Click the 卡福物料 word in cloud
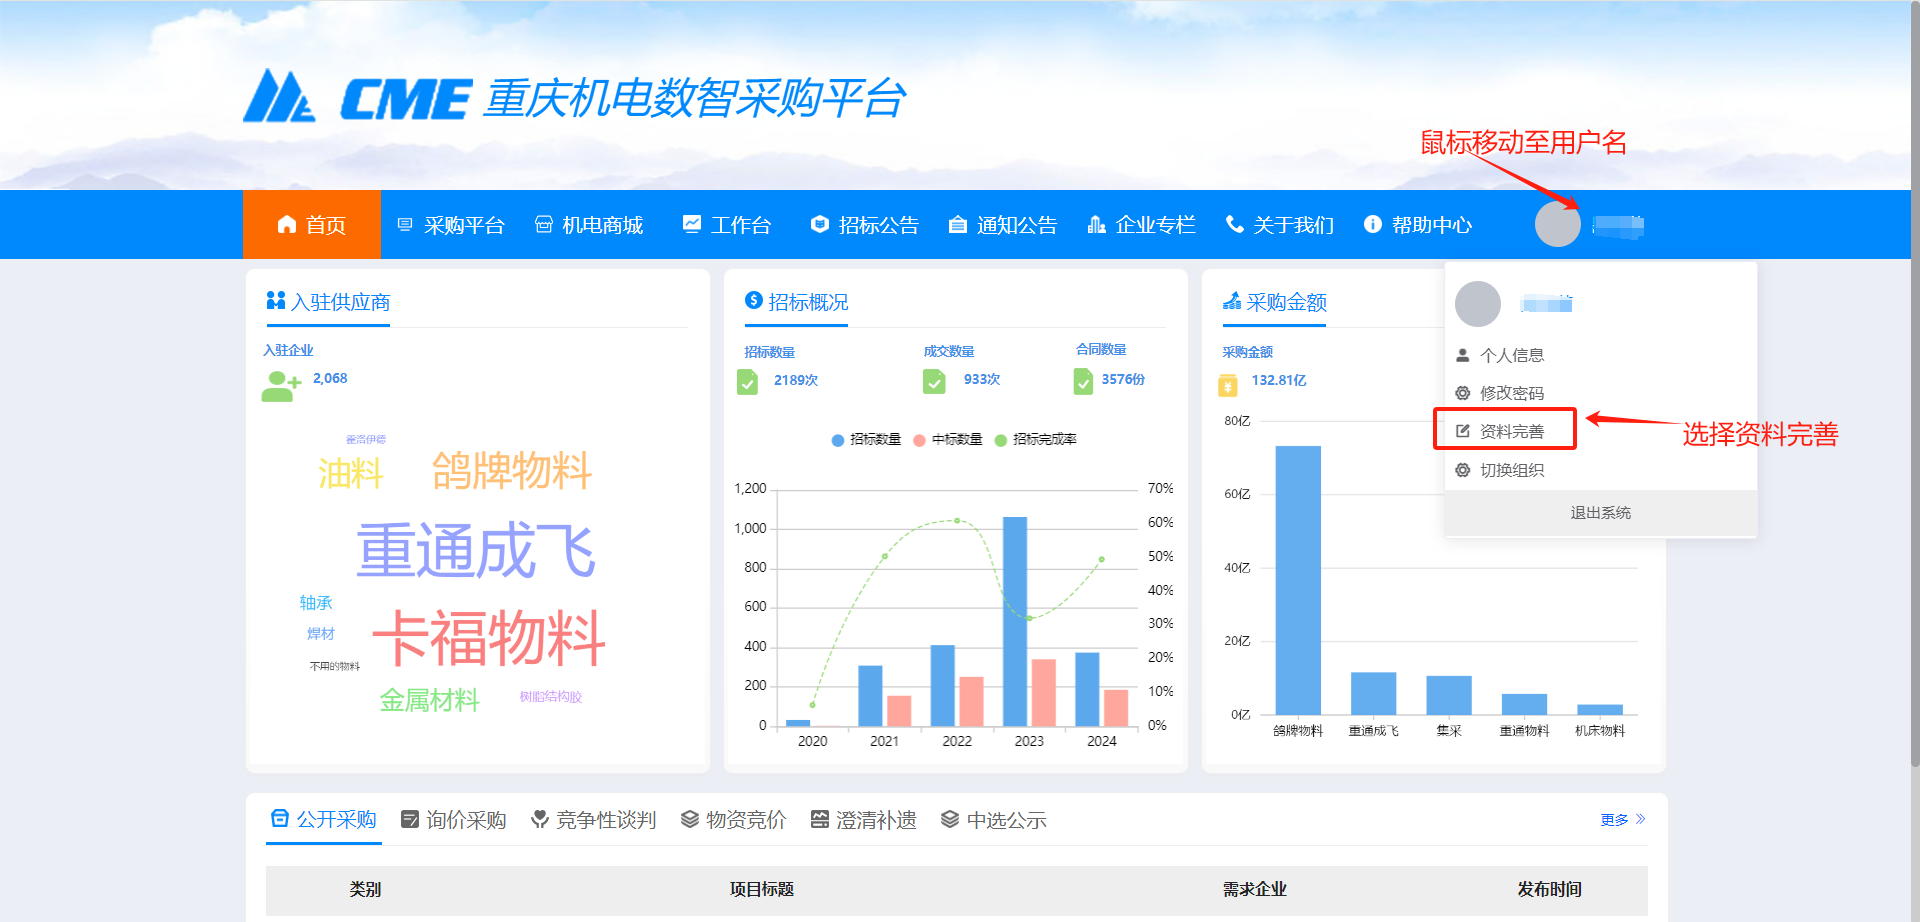This screenshot has width=1920, height=922. pyautogui.click(x=489, y=638)
